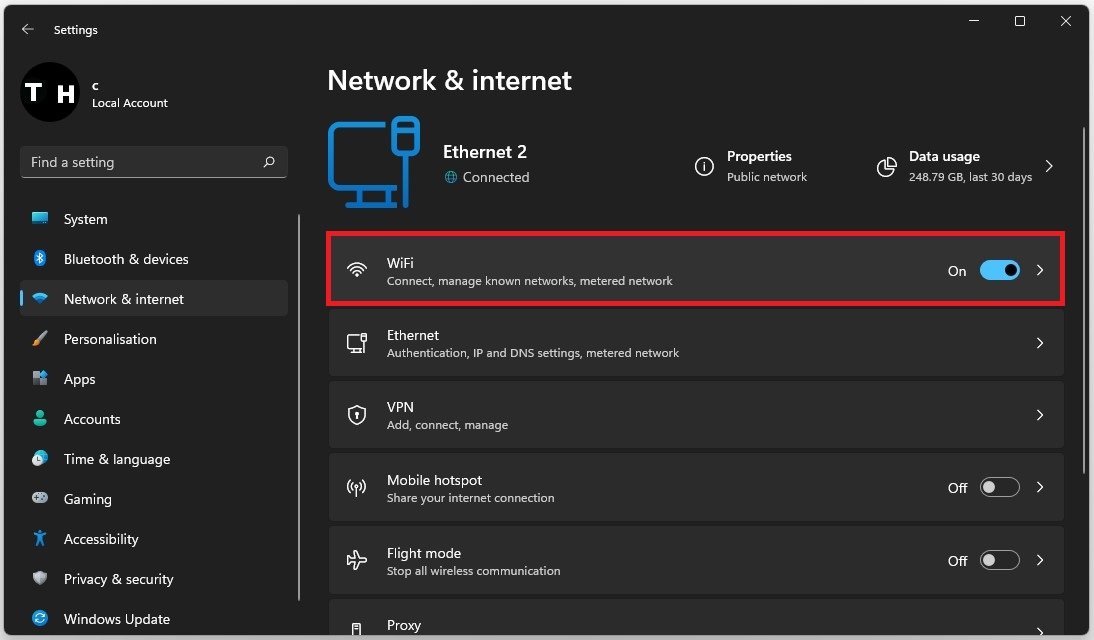Go to the Accounts settings category
Screen dimensions: 1094x640
[92, 419]
